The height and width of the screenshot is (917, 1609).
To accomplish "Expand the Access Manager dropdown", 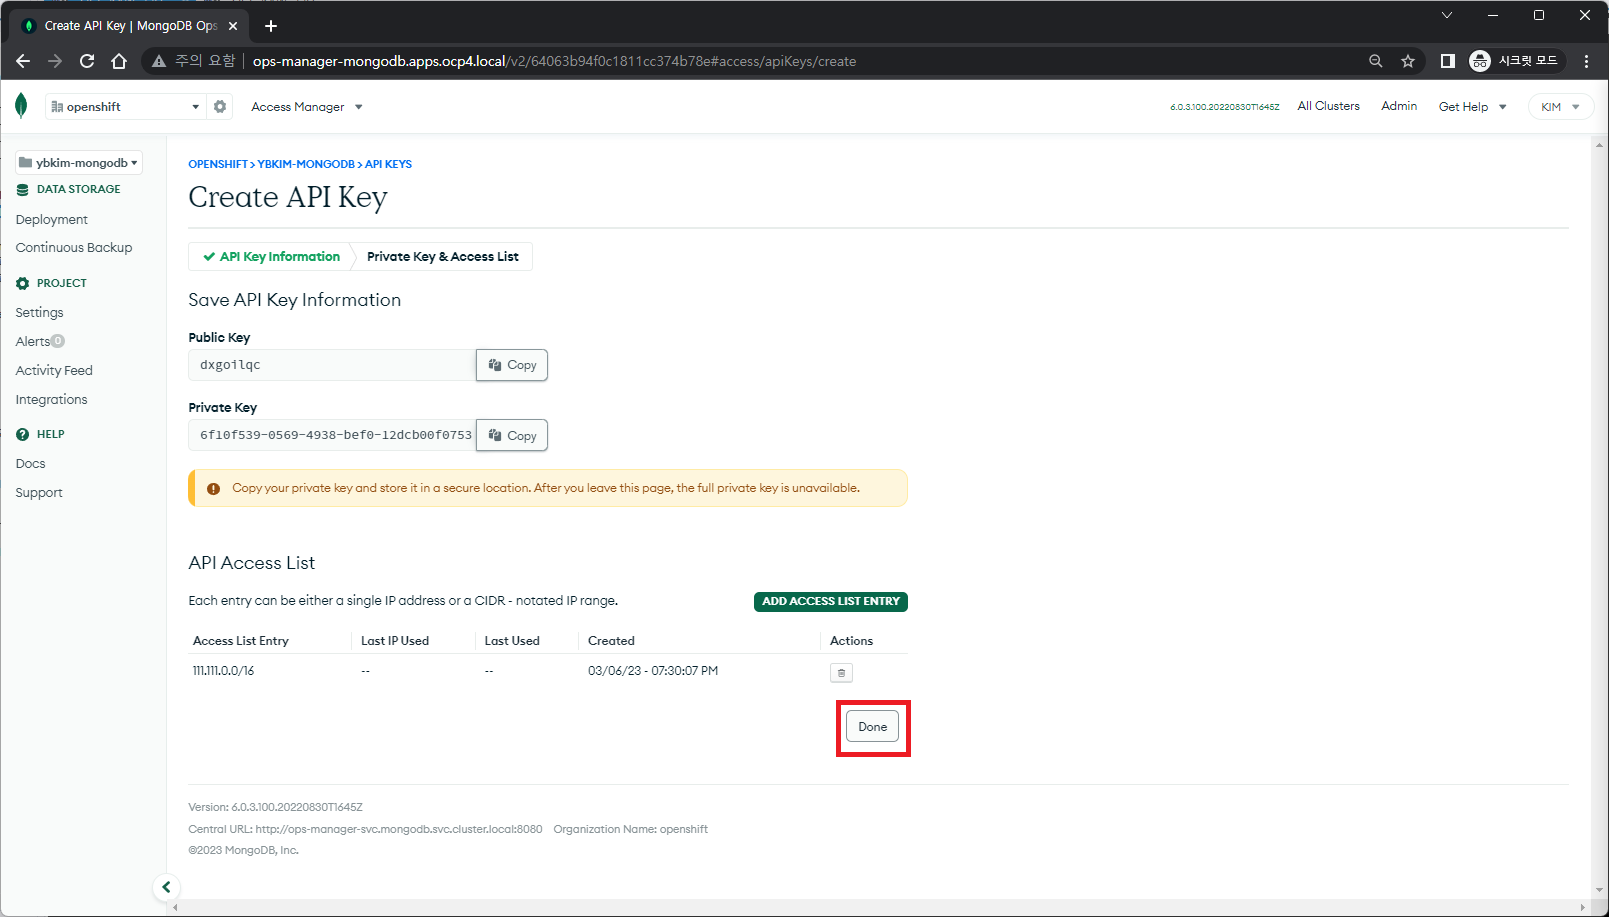I will point(307,107).
